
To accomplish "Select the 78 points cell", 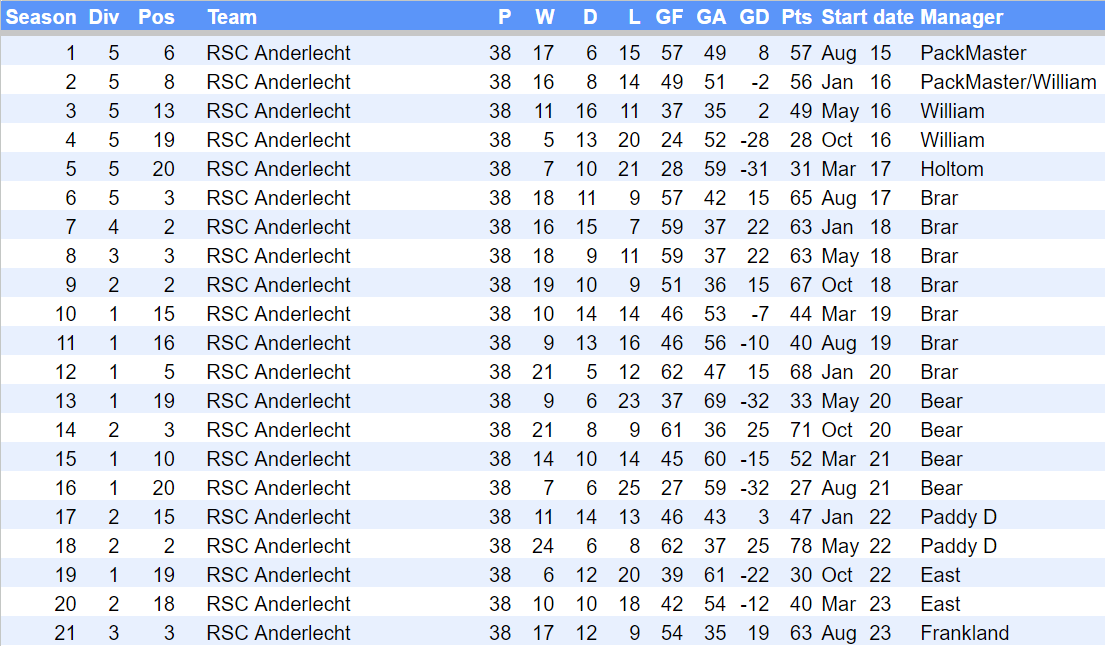I will tap(800, 546).
